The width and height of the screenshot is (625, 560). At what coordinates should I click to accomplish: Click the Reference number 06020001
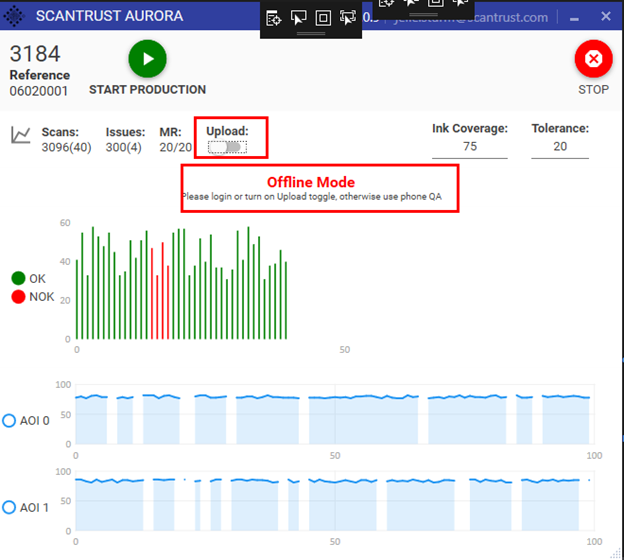[x=39, y=91]
